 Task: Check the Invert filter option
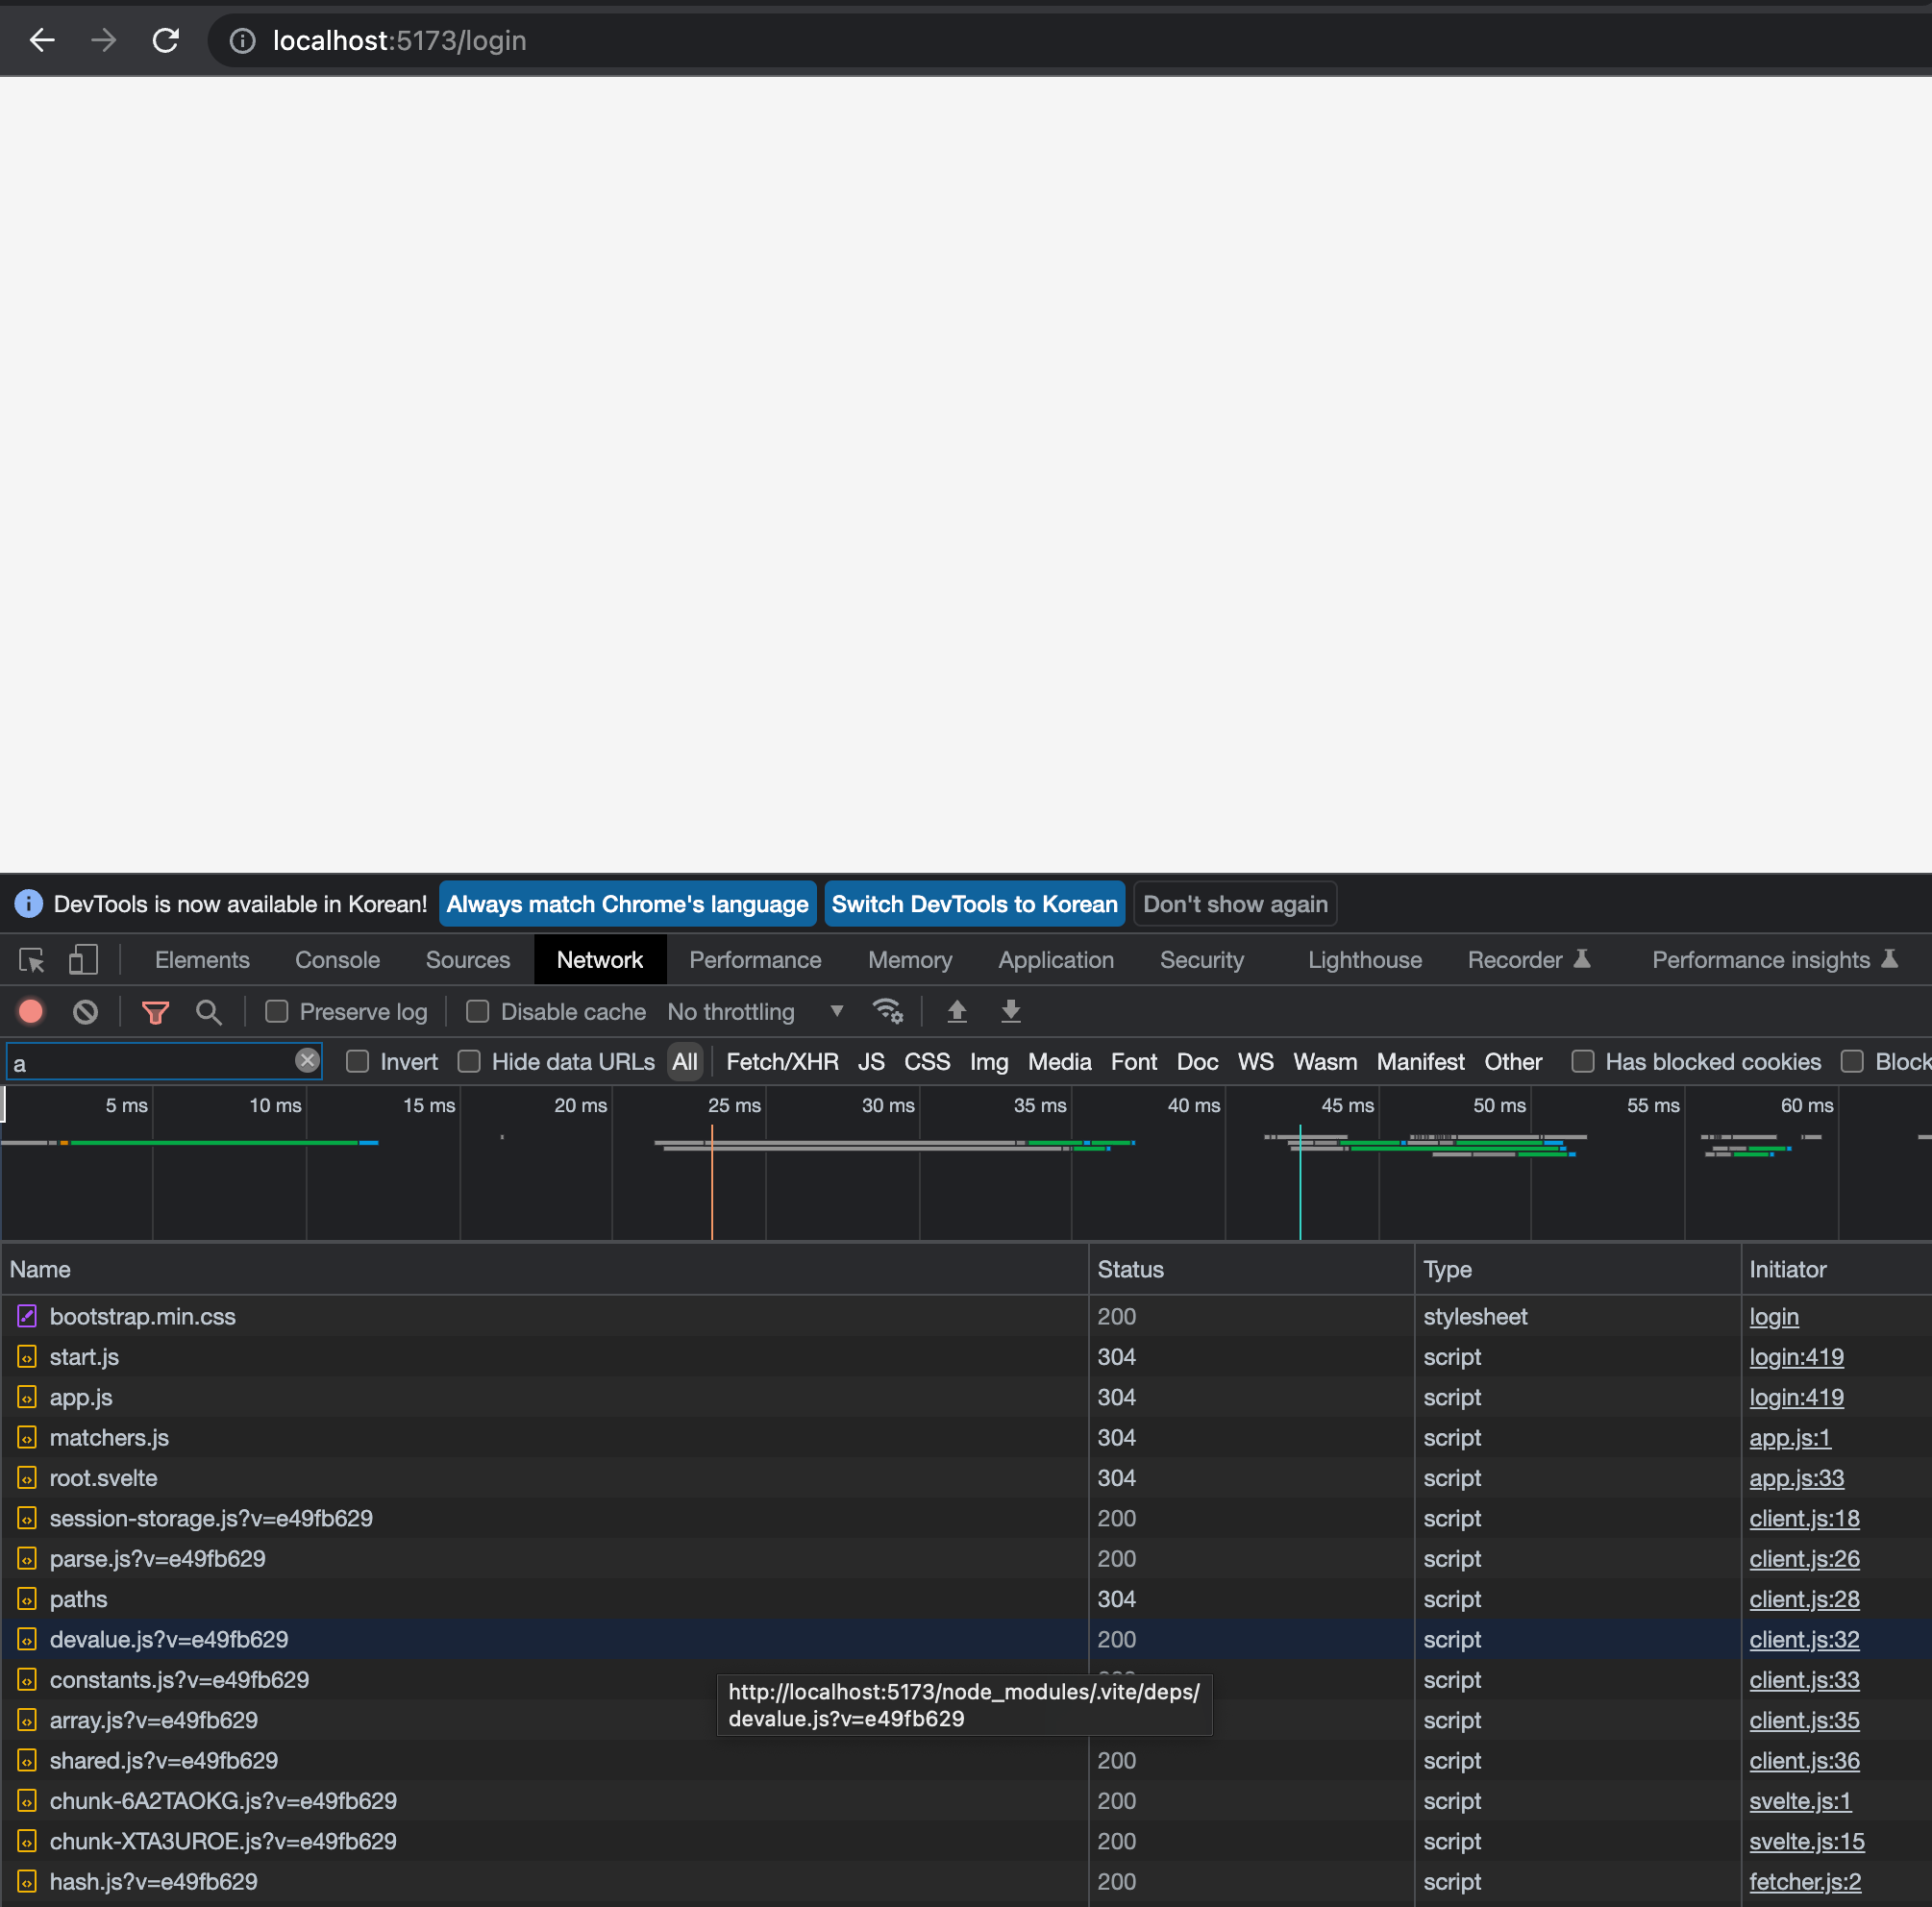coord(358,1062)
